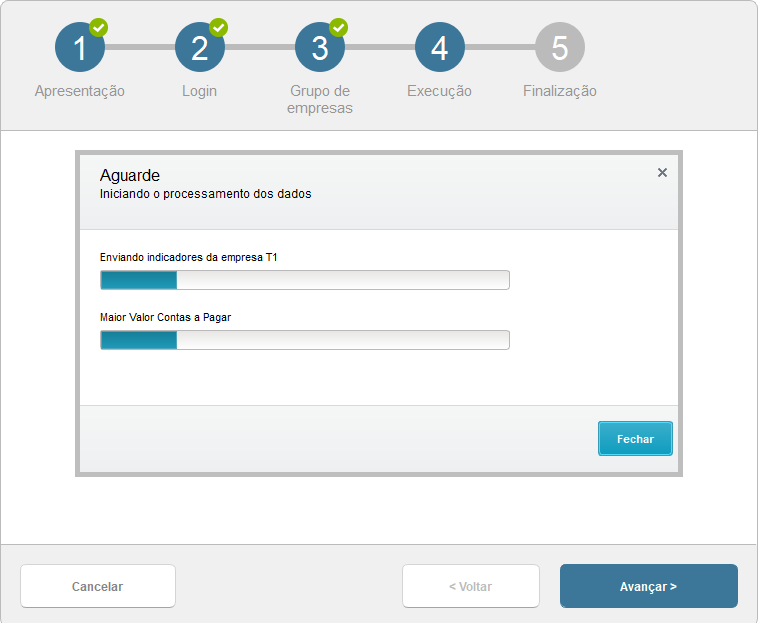Click the Aguarde dialog title
Screen dimensions: 759x623
(130, 175)
